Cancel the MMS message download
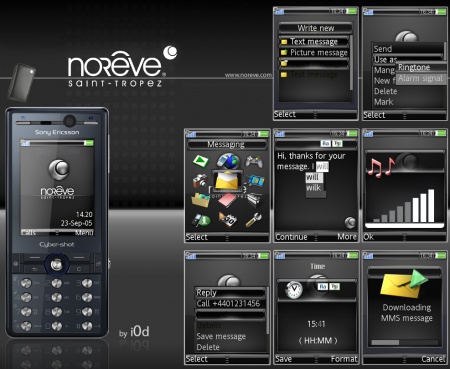The width and height of the screenshot is (450, 369). [x=433, y=359]
